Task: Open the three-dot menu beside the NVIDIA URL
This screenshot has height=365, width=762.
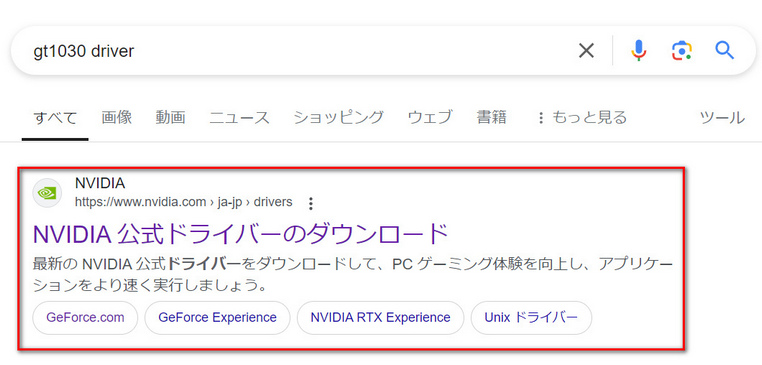Action: point(311,203)
